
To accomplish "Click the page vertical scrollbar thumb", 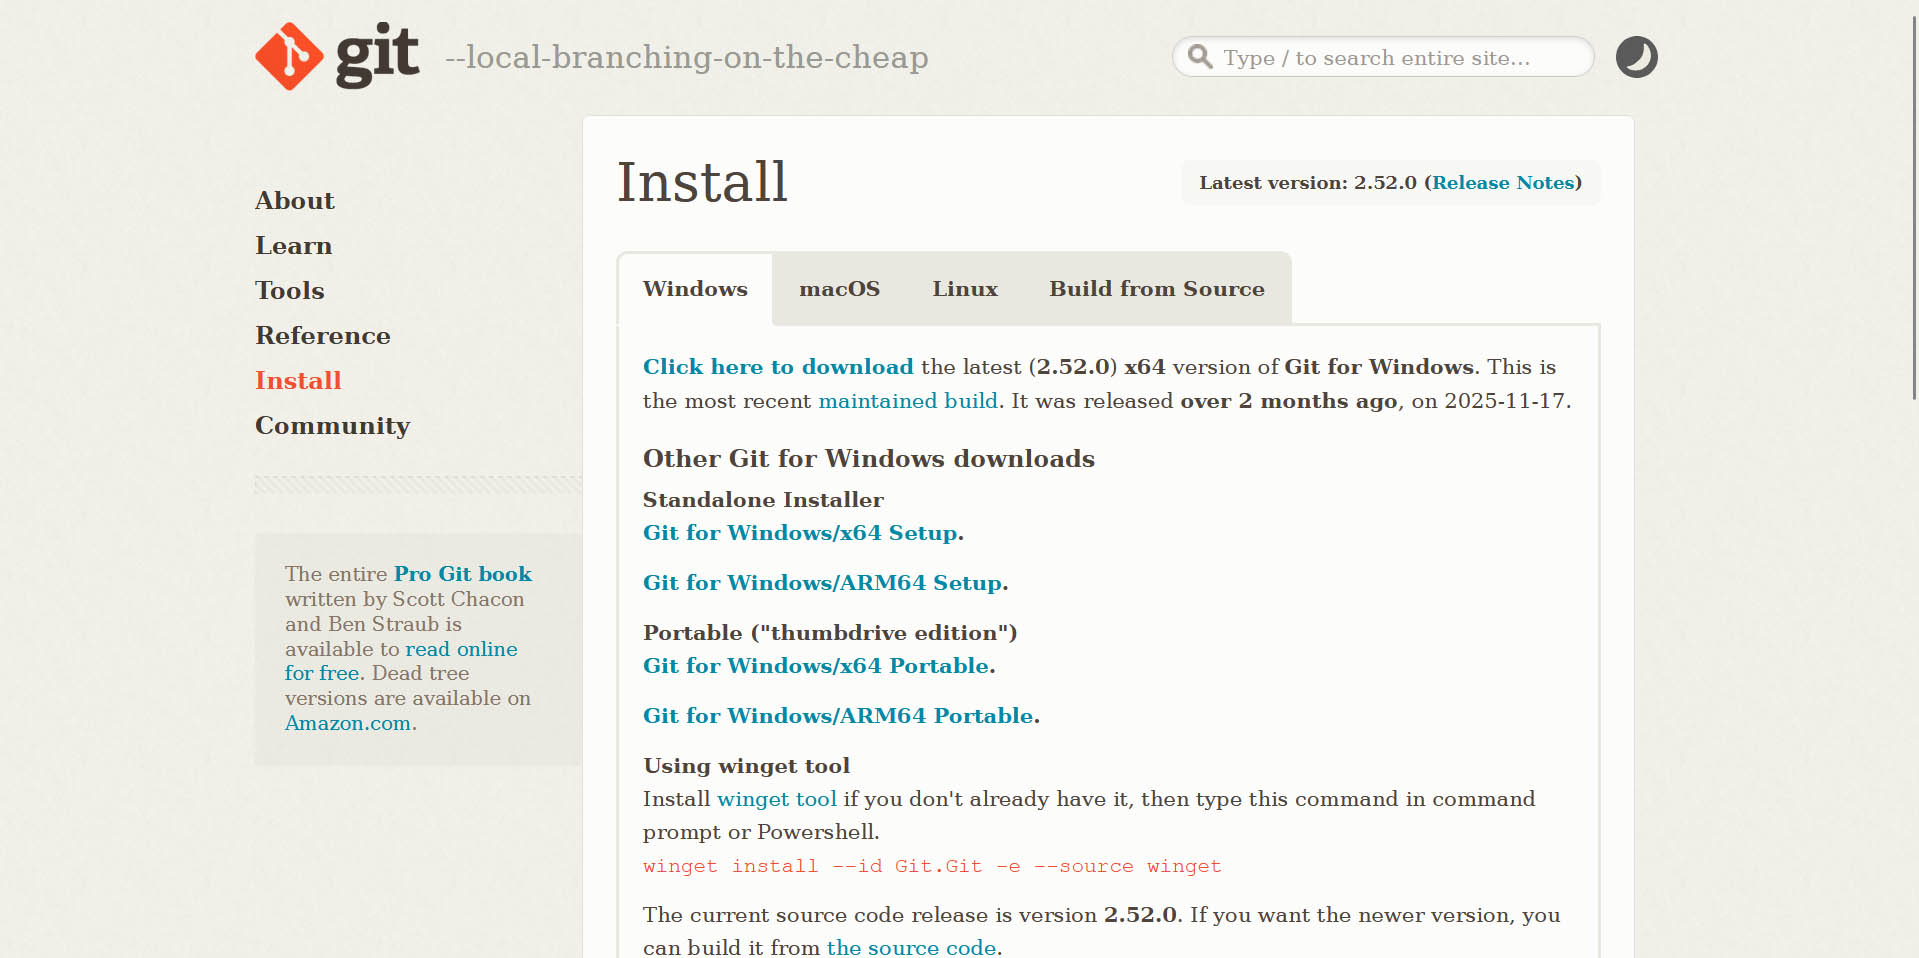I will pyautogui.click(x=1914, y=206).
